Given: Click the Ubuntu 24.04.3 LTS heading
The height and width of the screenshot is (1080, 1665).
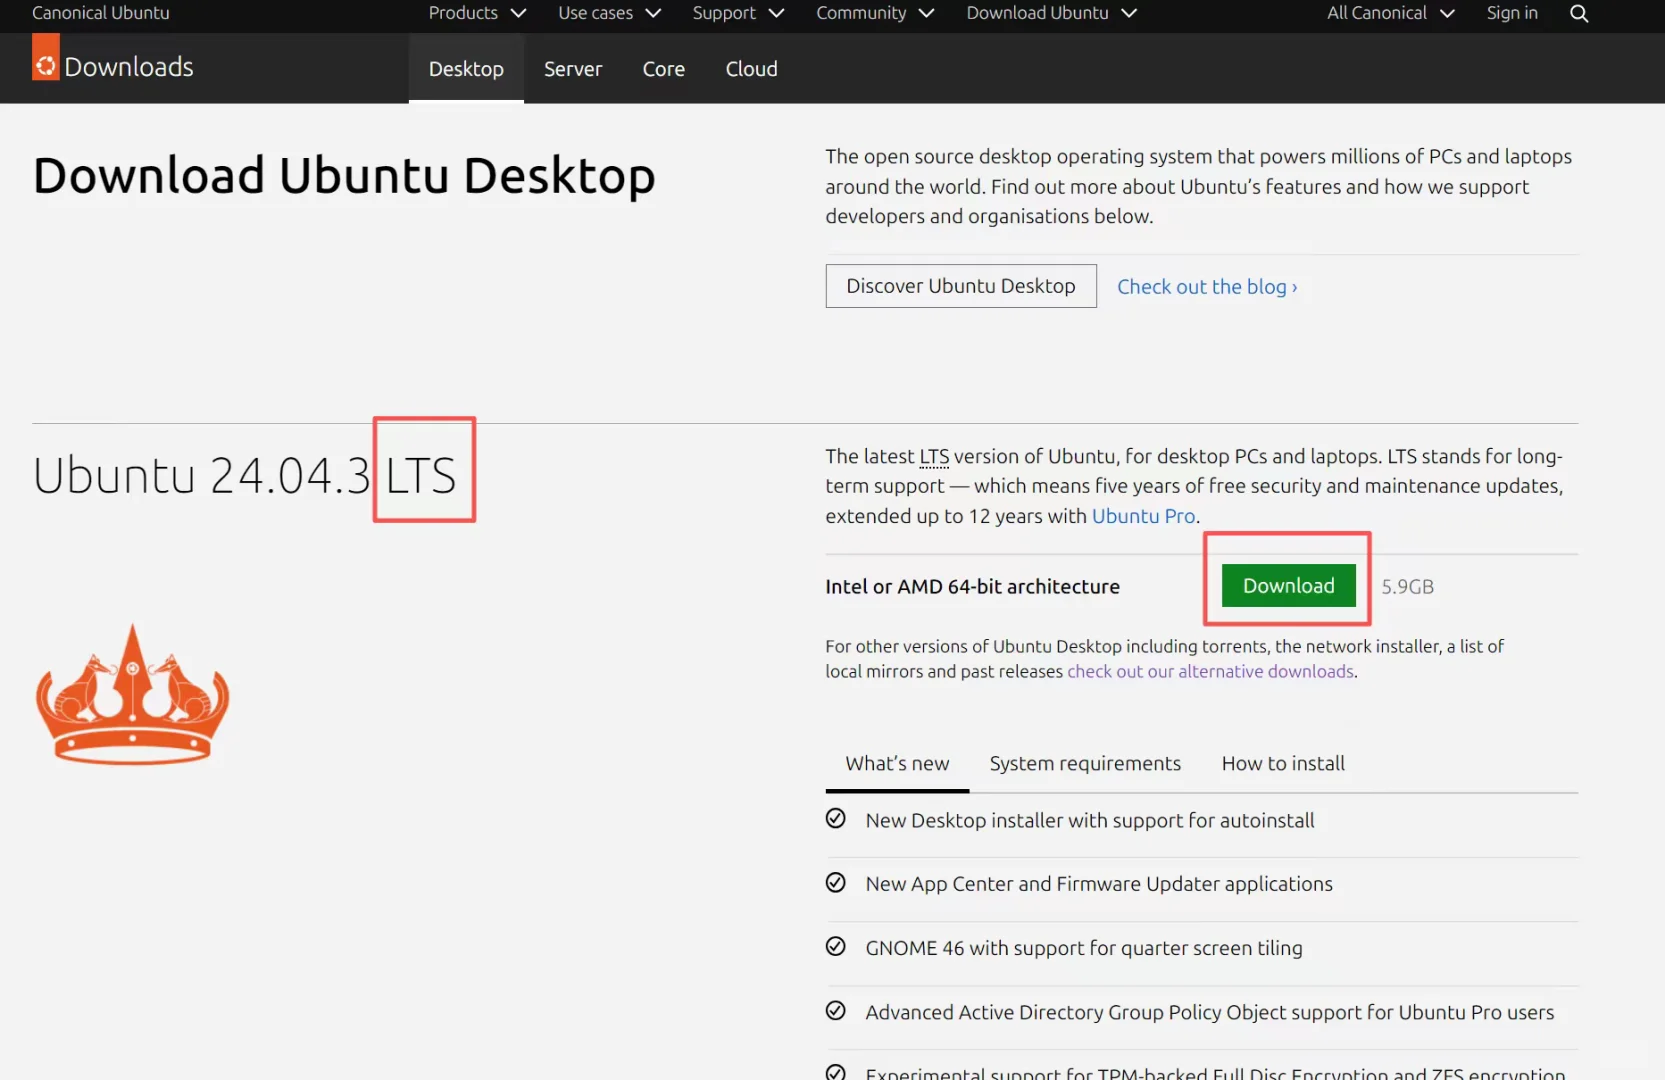Looking at the screenshot, I should (x=244, y=475).
